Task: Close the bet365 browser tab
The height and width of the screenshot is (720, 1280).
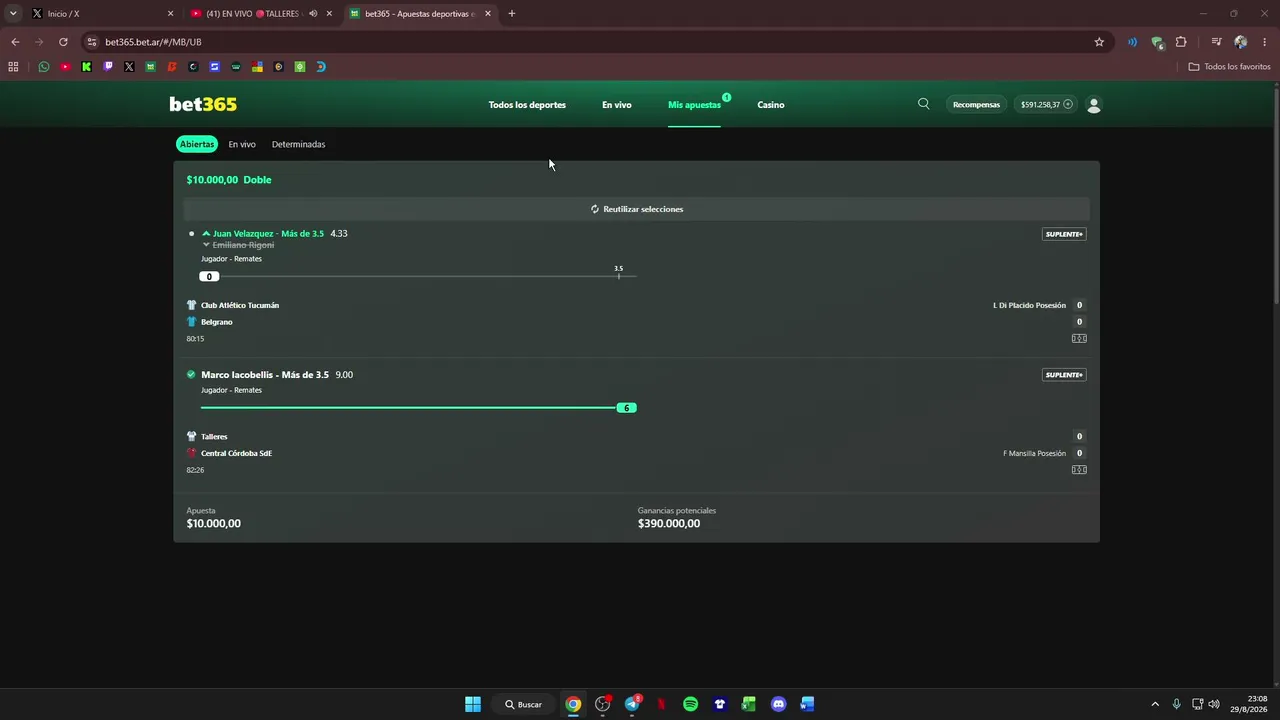Action: [488, 14]
